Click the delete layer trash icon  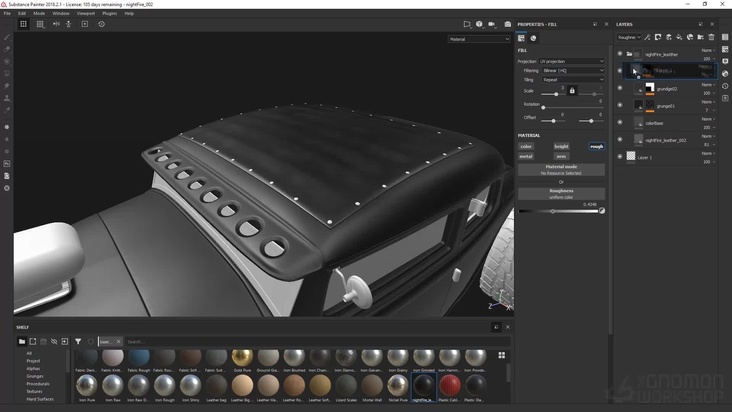pyautogui.click(x=712, y=37)
